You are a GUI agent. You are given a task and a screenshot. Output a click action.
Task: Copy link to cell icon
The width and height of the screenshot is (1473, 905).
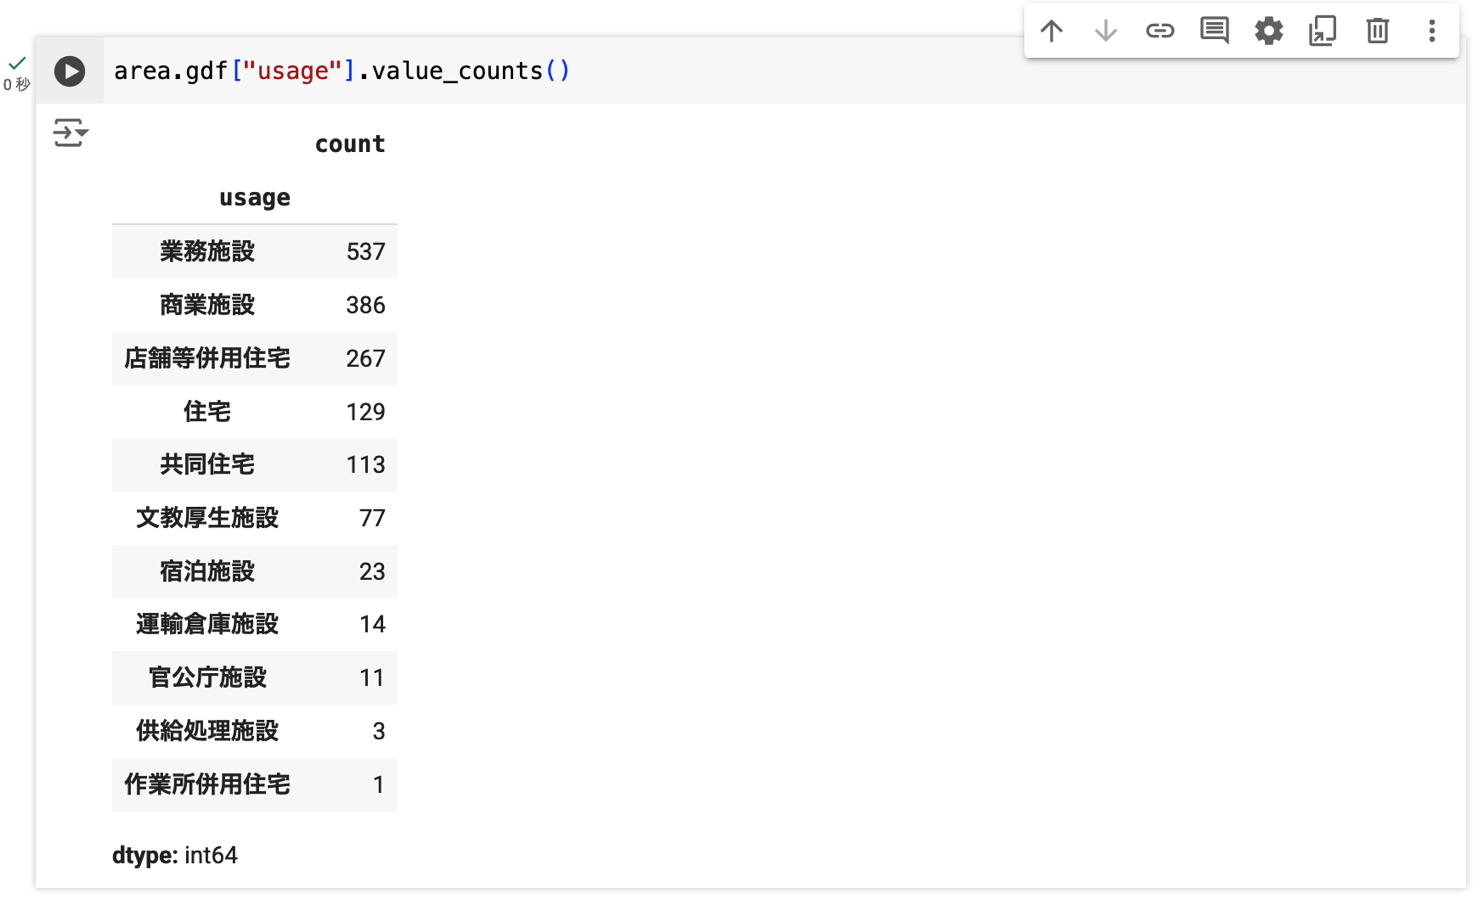(1160, 31)
